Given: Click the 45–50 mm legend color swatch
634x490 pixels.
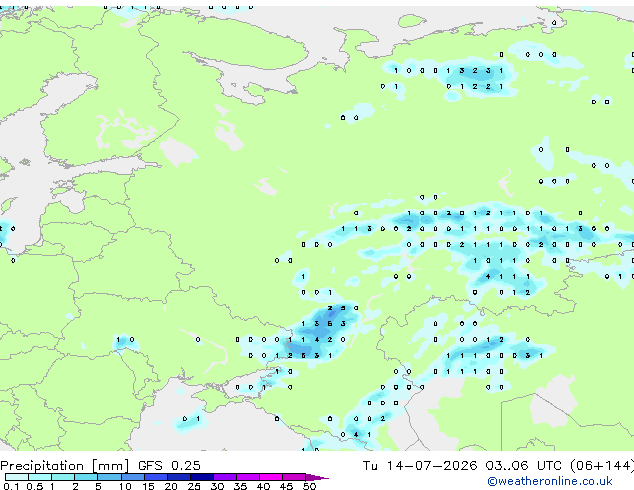Looking at the screenshot, I should coord(294,477).
